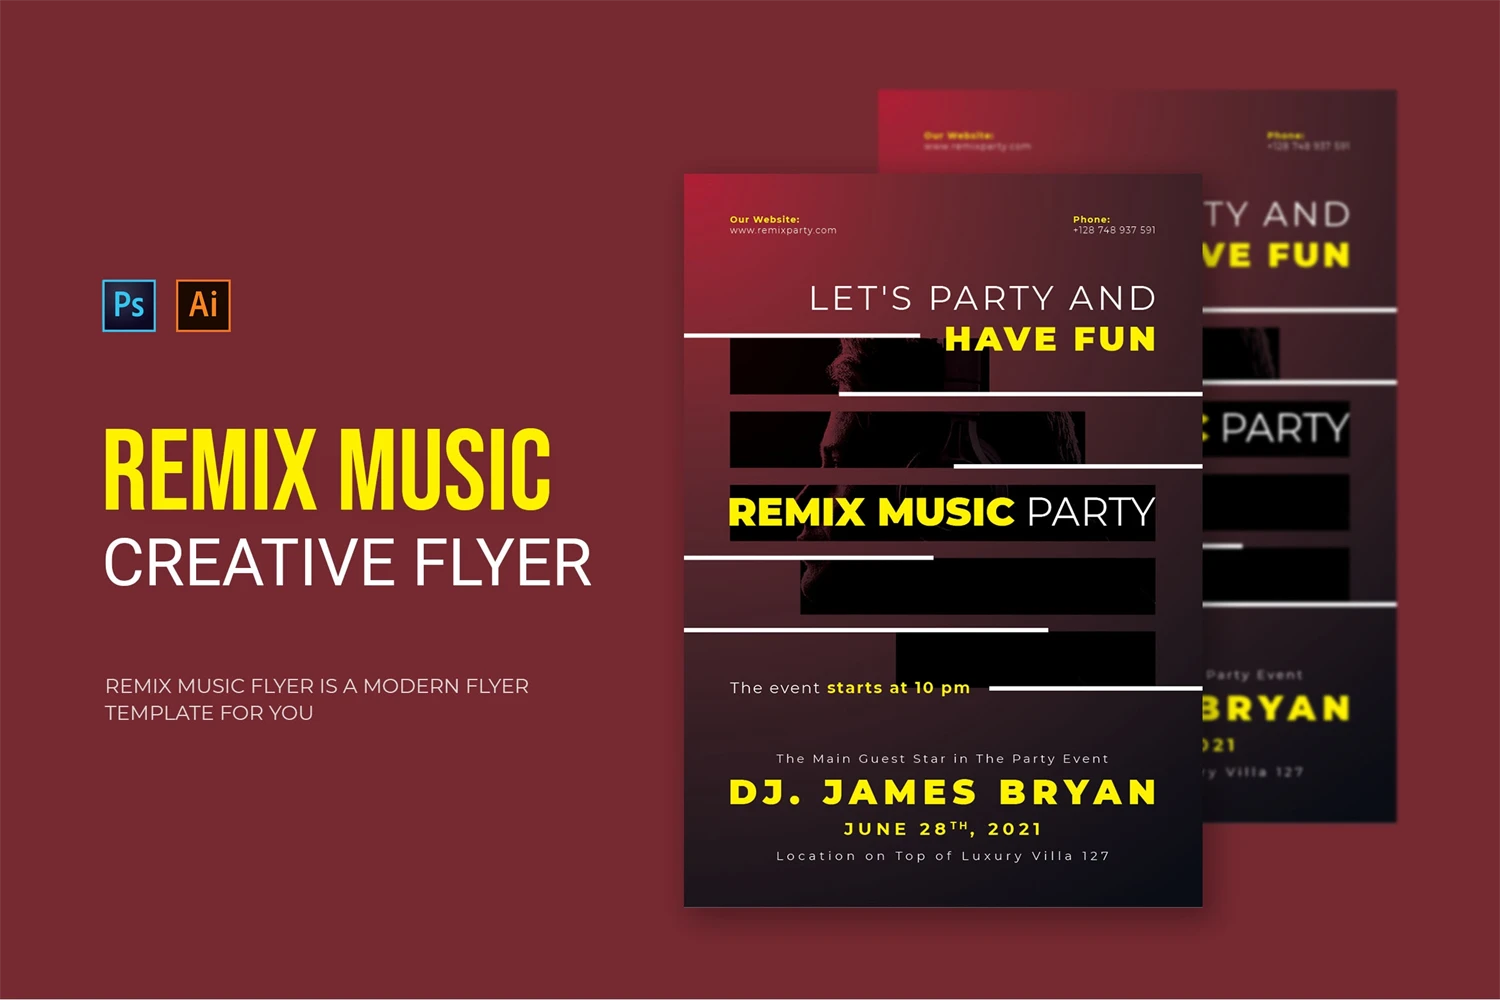
Task: Click the blurred phone label on back flyer
Action: [1285, 135]
